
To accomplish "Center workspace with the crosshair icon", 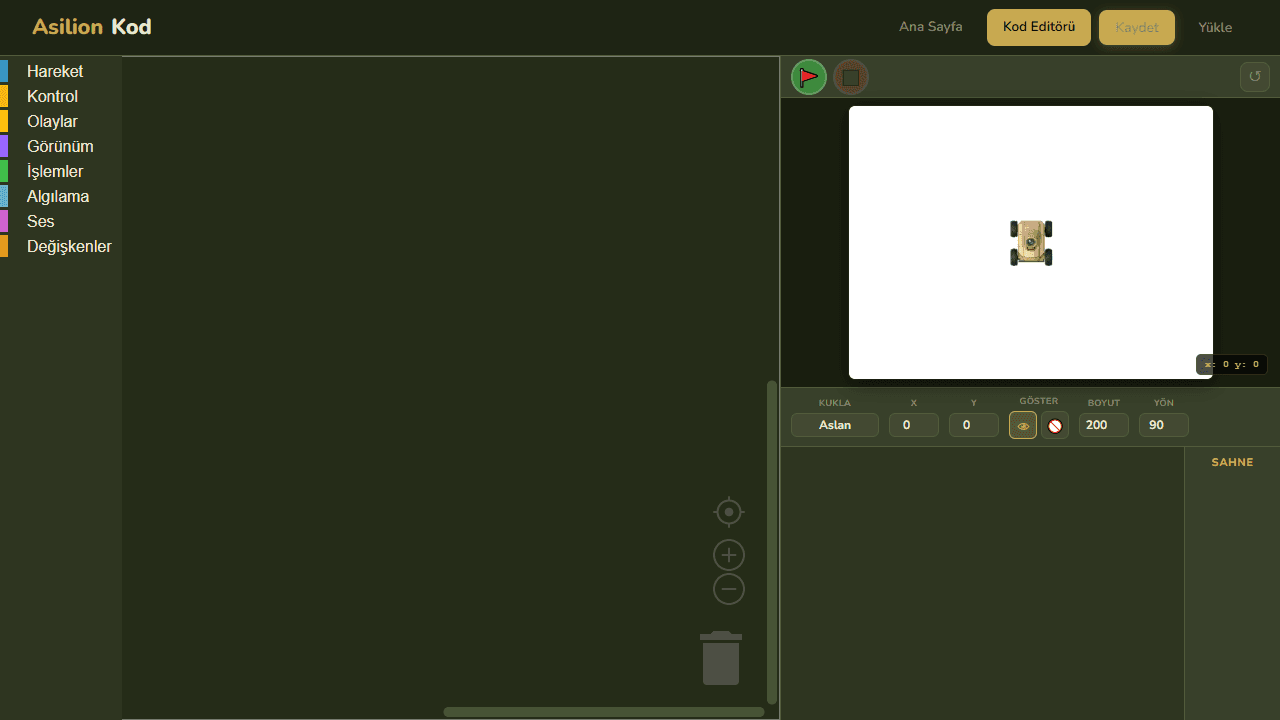I will click(x=729, y=512).
